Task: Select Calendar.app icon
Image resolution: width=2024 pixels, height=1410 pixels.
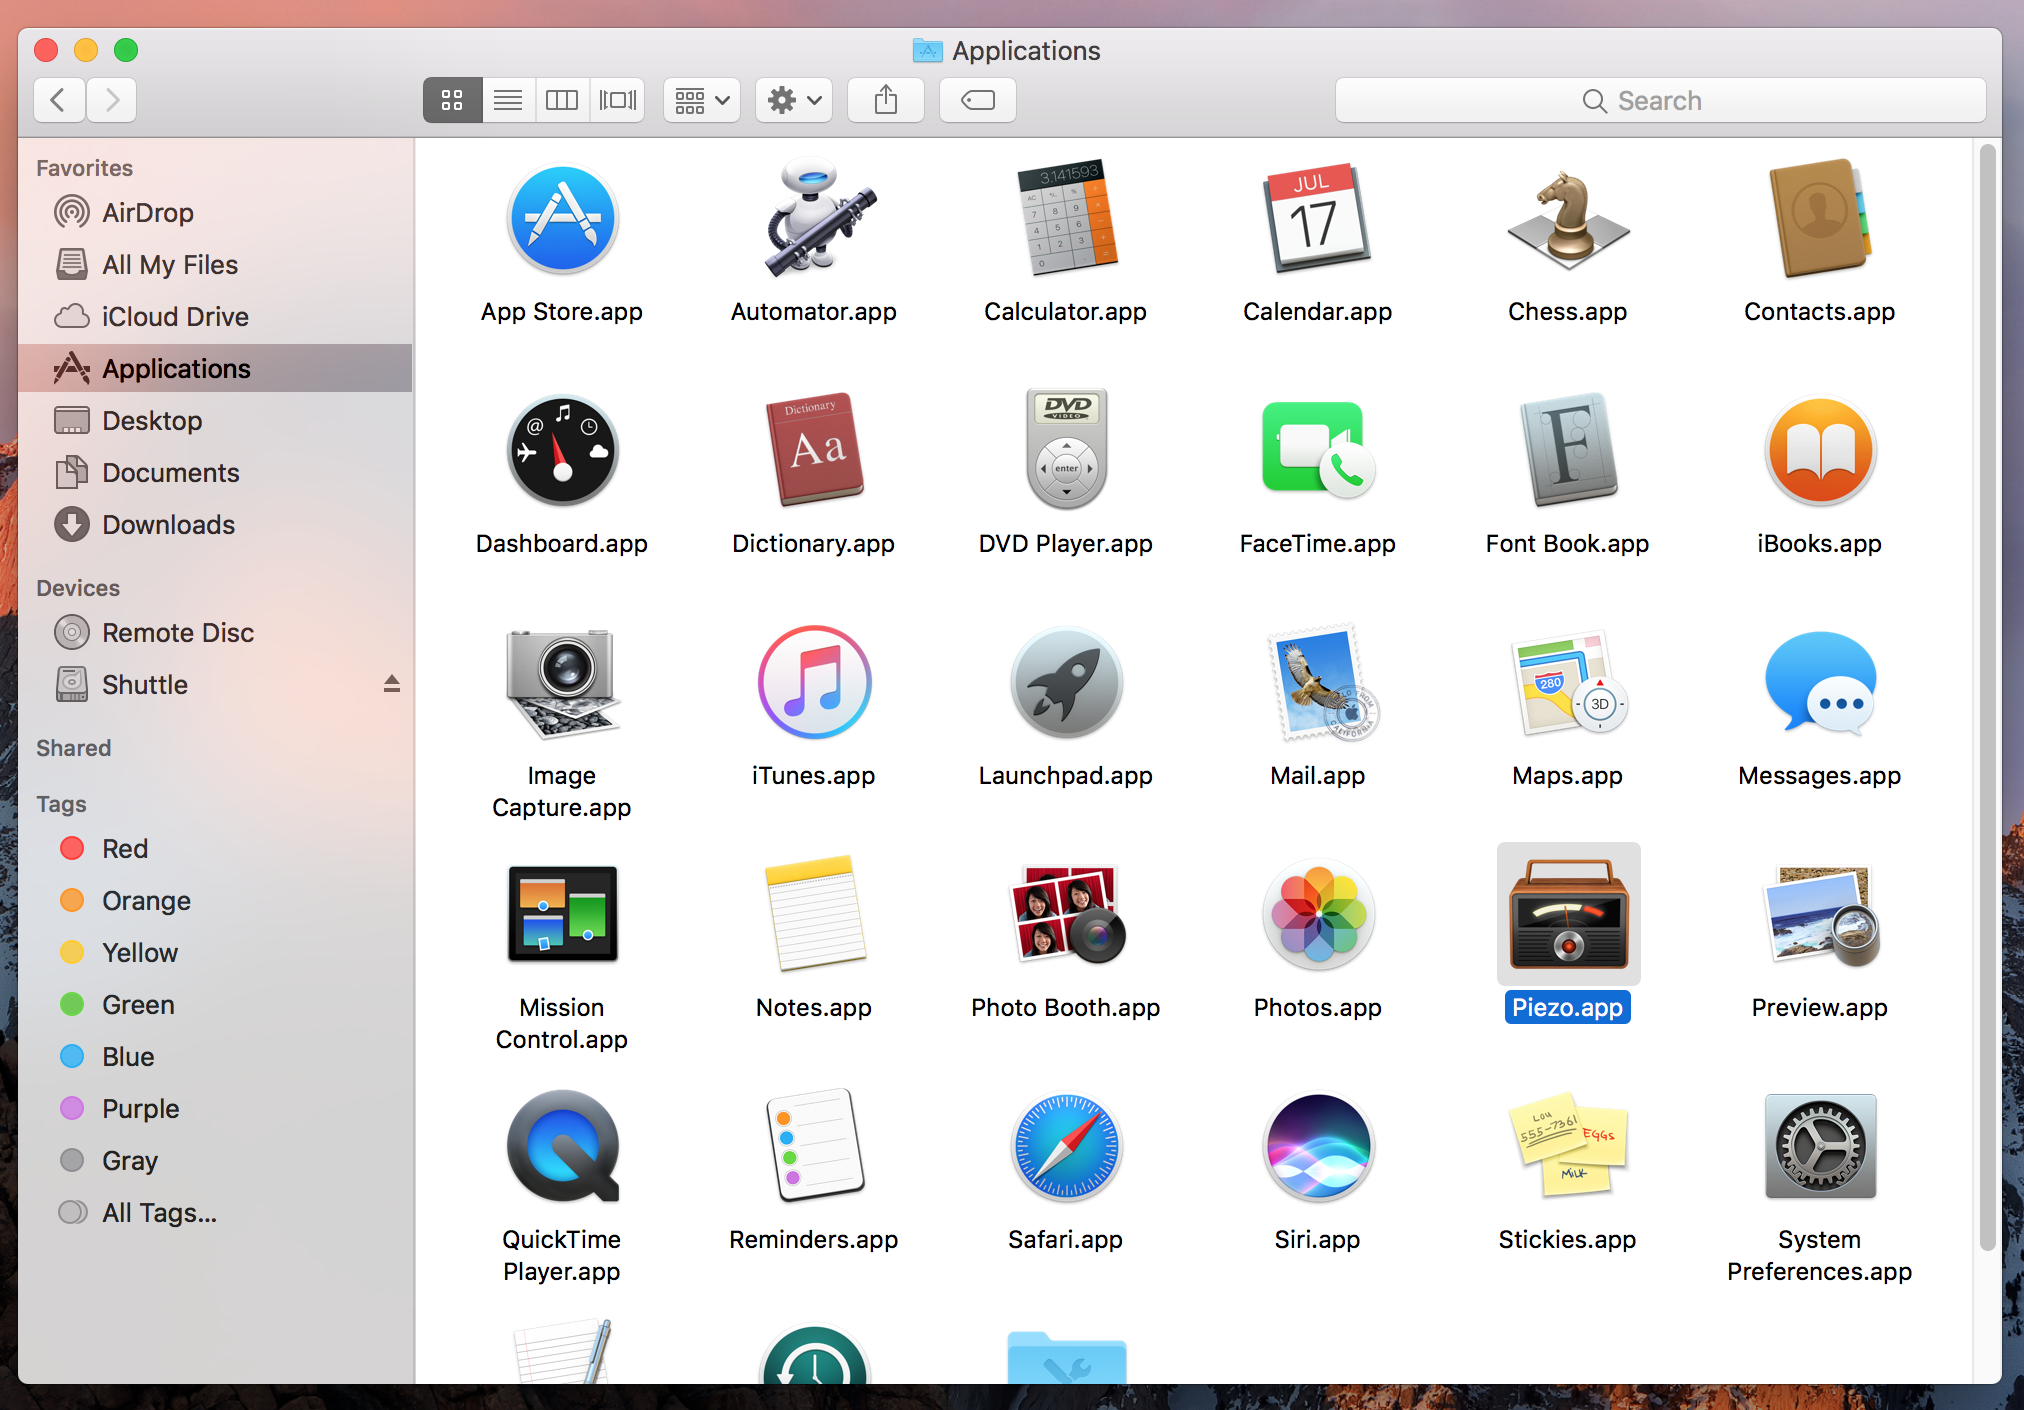Action: (x=1317, y=218)
